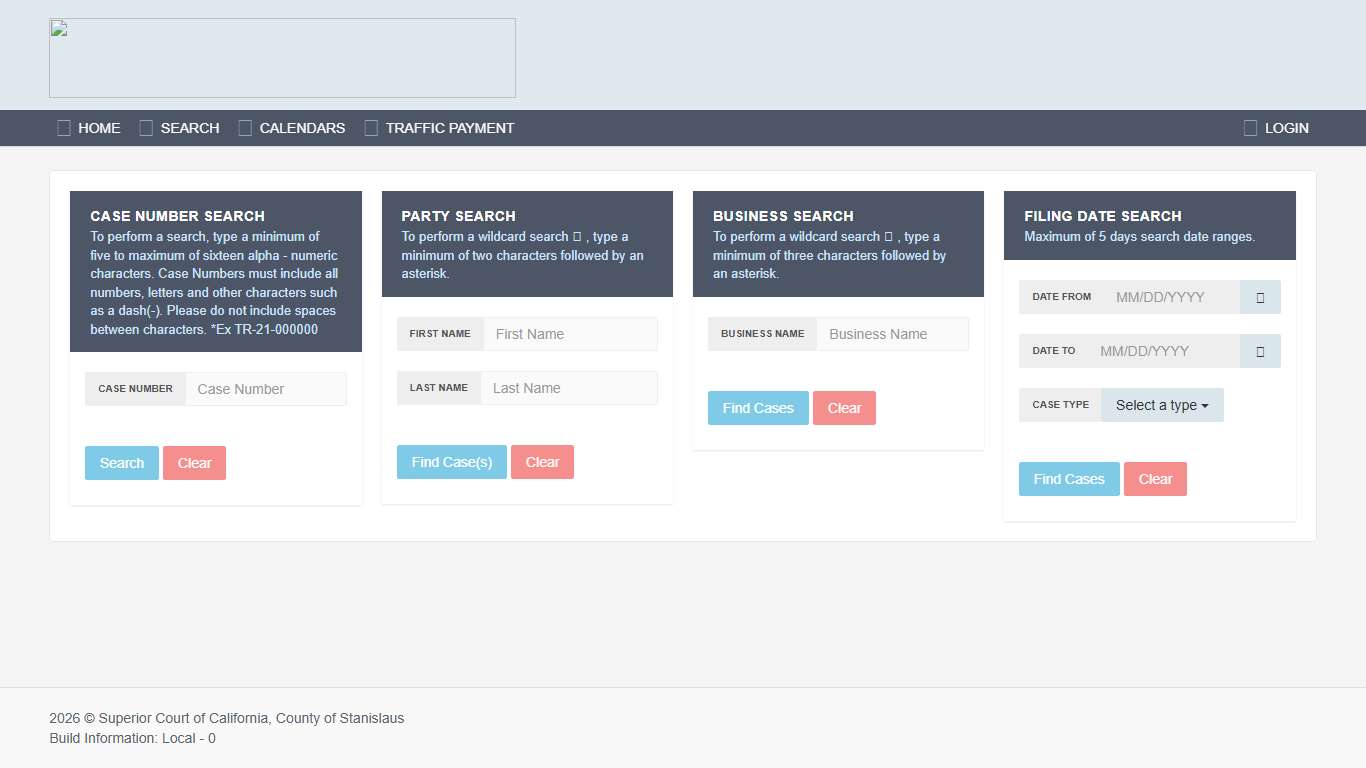Click Find Cases under Business Search

coord(758,408)
